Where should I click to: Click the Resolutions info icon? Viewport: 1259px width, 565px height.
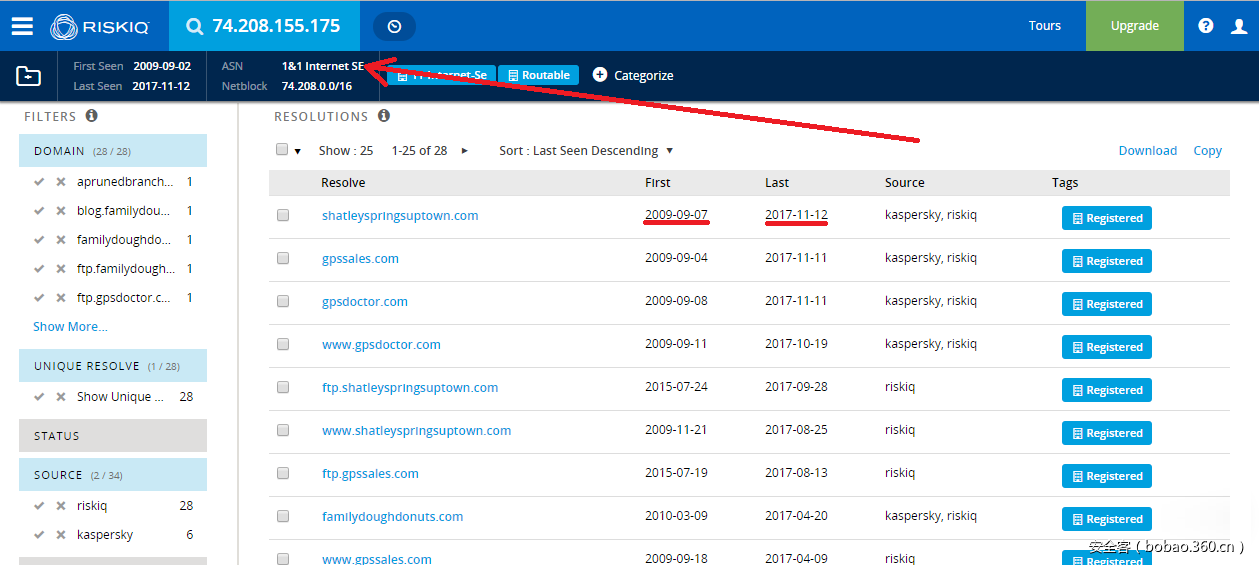tap(384, 116)
